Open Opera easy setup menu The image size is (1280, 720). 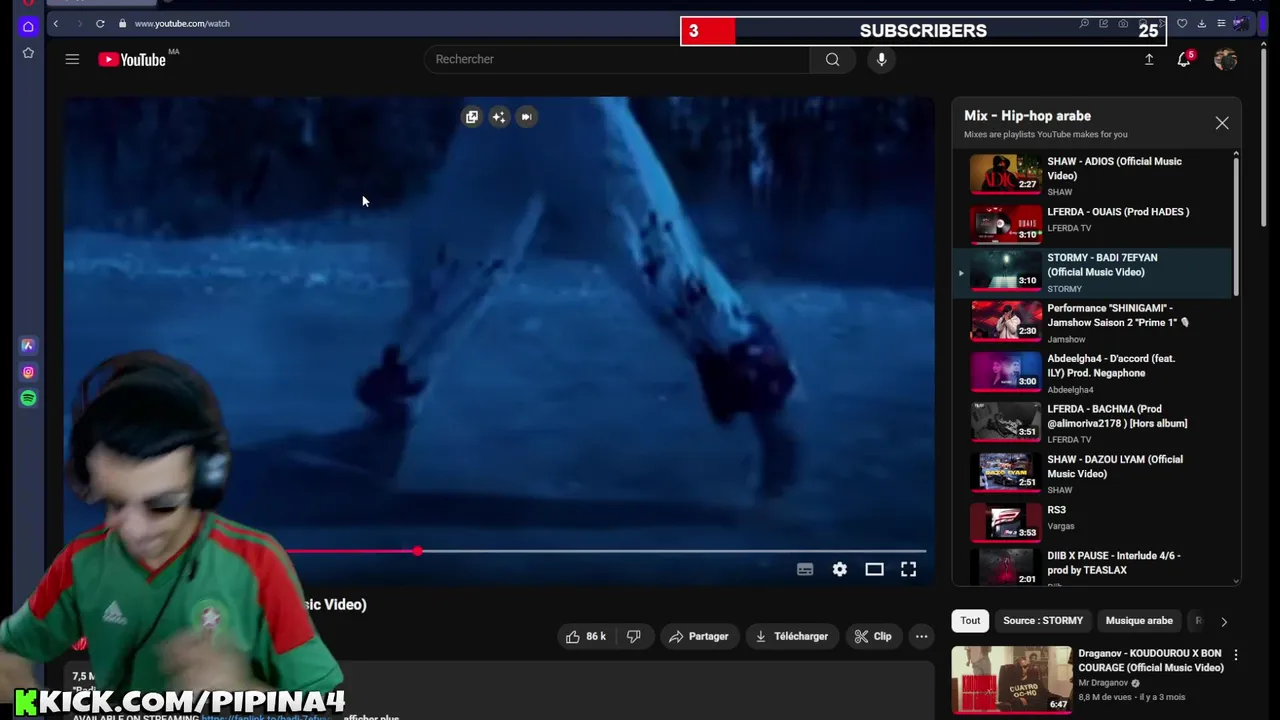click(x=1220, y=23)
